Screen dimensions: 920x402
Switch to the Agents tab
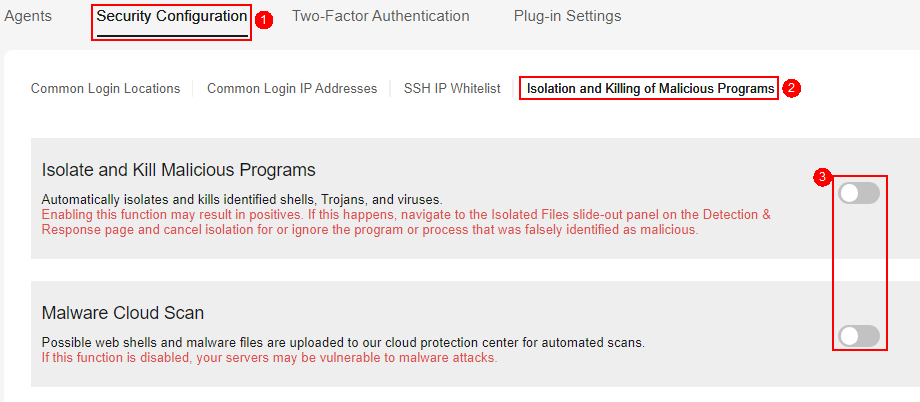(x=28, y=16)
